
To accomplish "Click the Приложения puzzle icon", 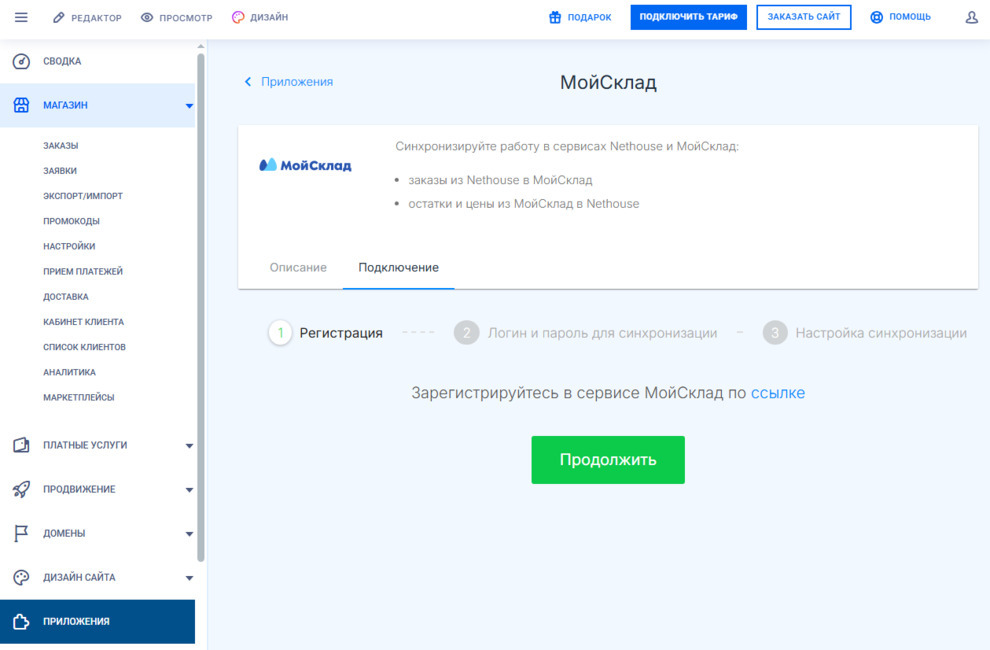I will click(x=21, y=622).
